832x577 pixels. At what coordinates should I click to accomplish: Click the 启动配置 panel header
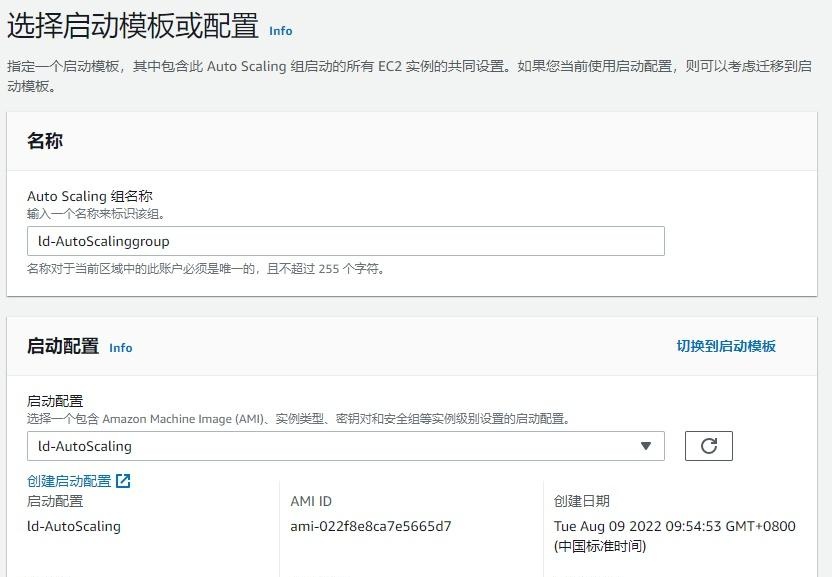62,346
